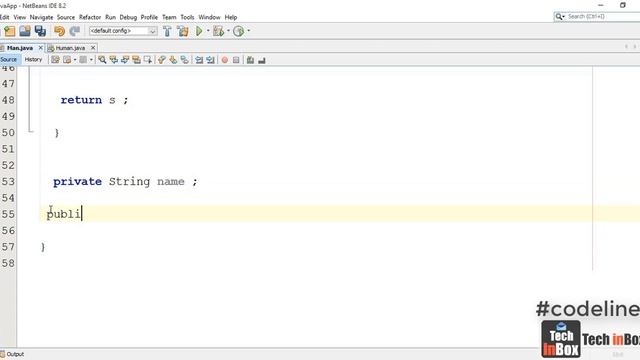Open the Forward history dropdown arrow

pos(91,60)
